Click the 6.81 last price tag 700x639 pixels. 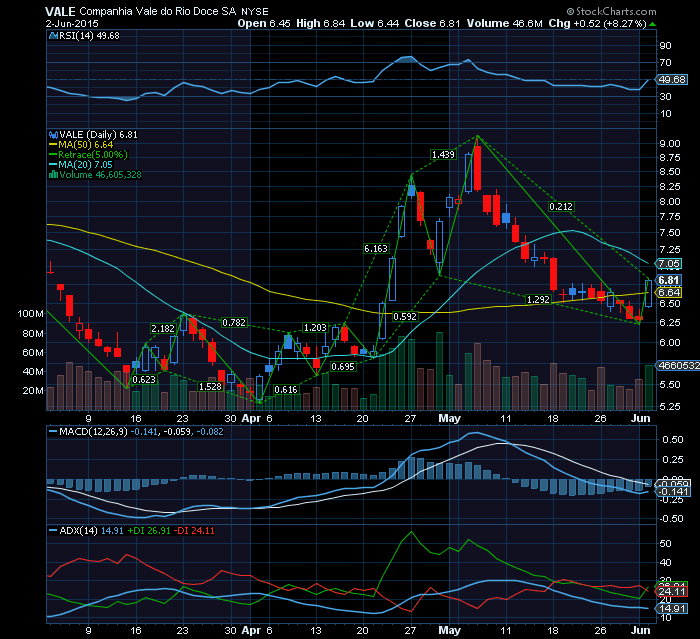coord(669,280)
